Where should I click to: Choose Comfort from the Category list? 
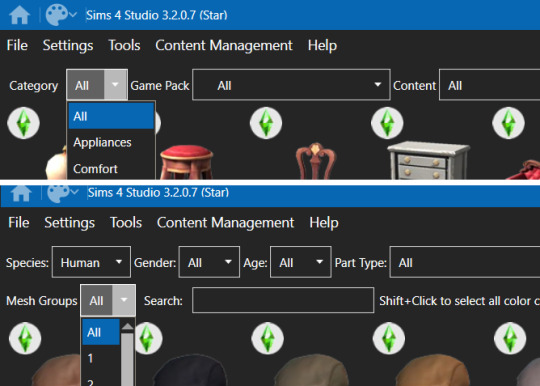tap(111, 169)
